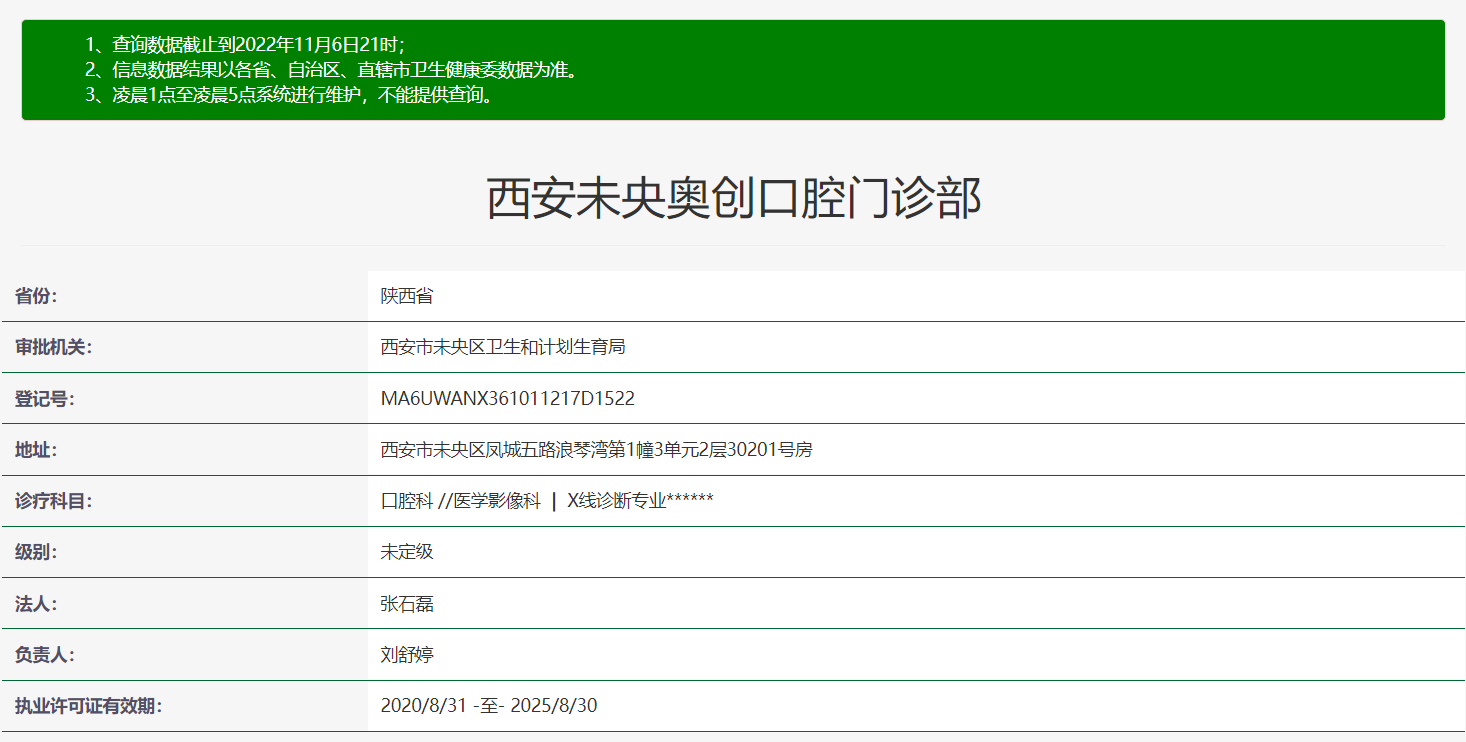Click the 级别 row label
1466x742 pixels.
pyautogui.click(x=36, y=552)
